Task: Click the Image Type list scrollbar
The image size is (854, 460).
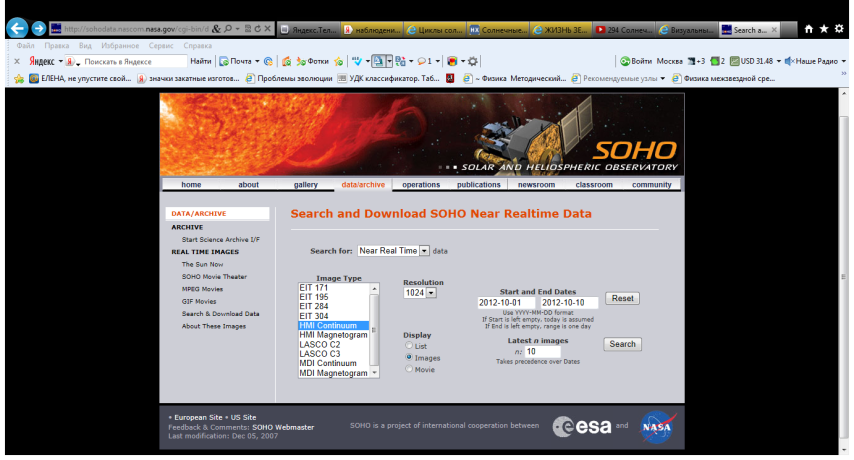Action: click(x=374, y=330)
